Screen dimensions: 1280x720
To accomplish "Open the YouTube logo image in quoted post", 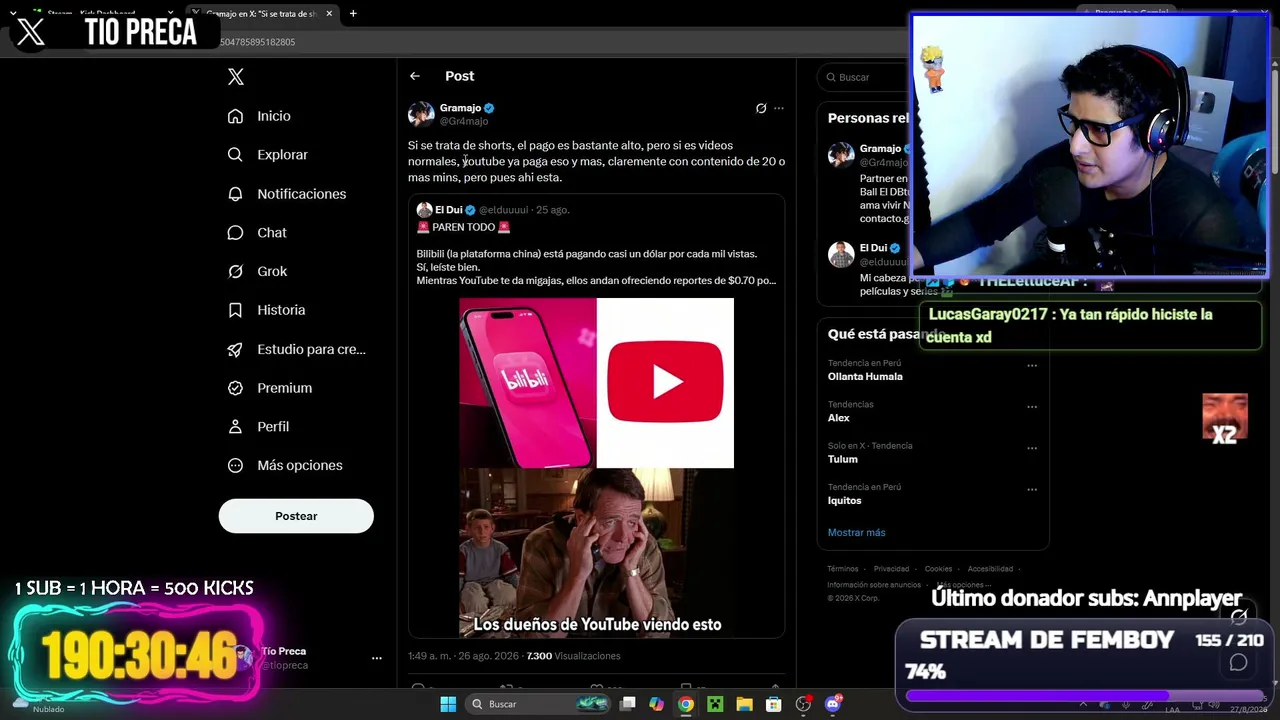I will 665,383.
